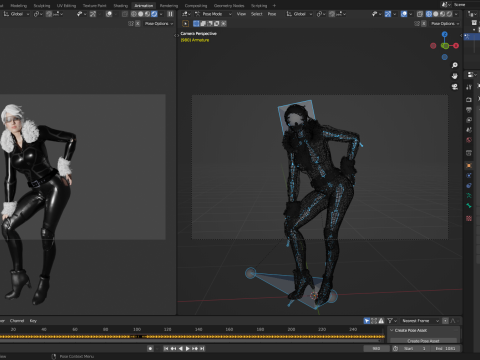Open the right viewport shading options dropdown
480x360 pixels.
click(x=456, y=14)
